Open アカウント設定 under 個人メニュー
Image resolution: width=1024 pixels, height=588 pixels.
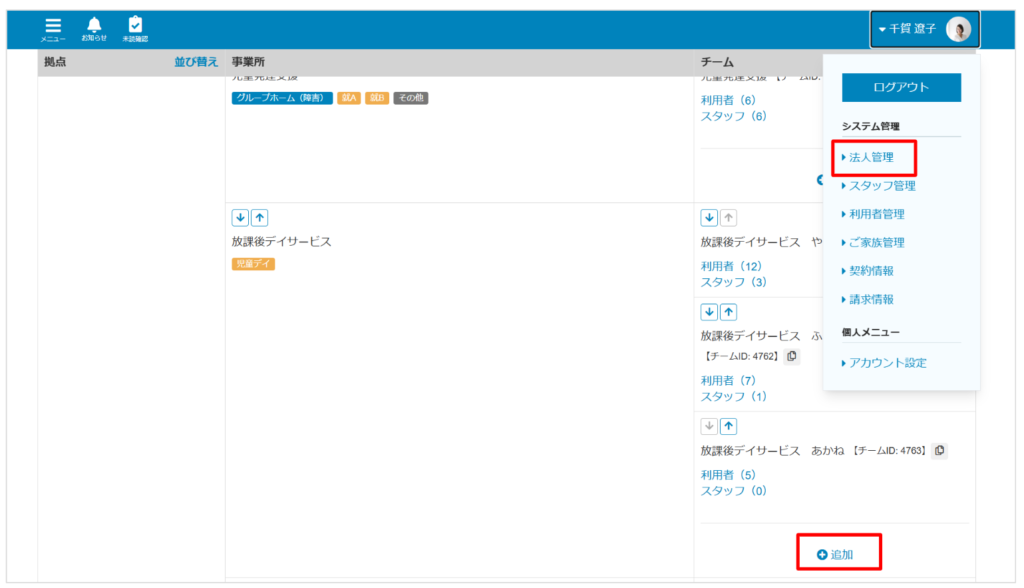pos(887,363)
